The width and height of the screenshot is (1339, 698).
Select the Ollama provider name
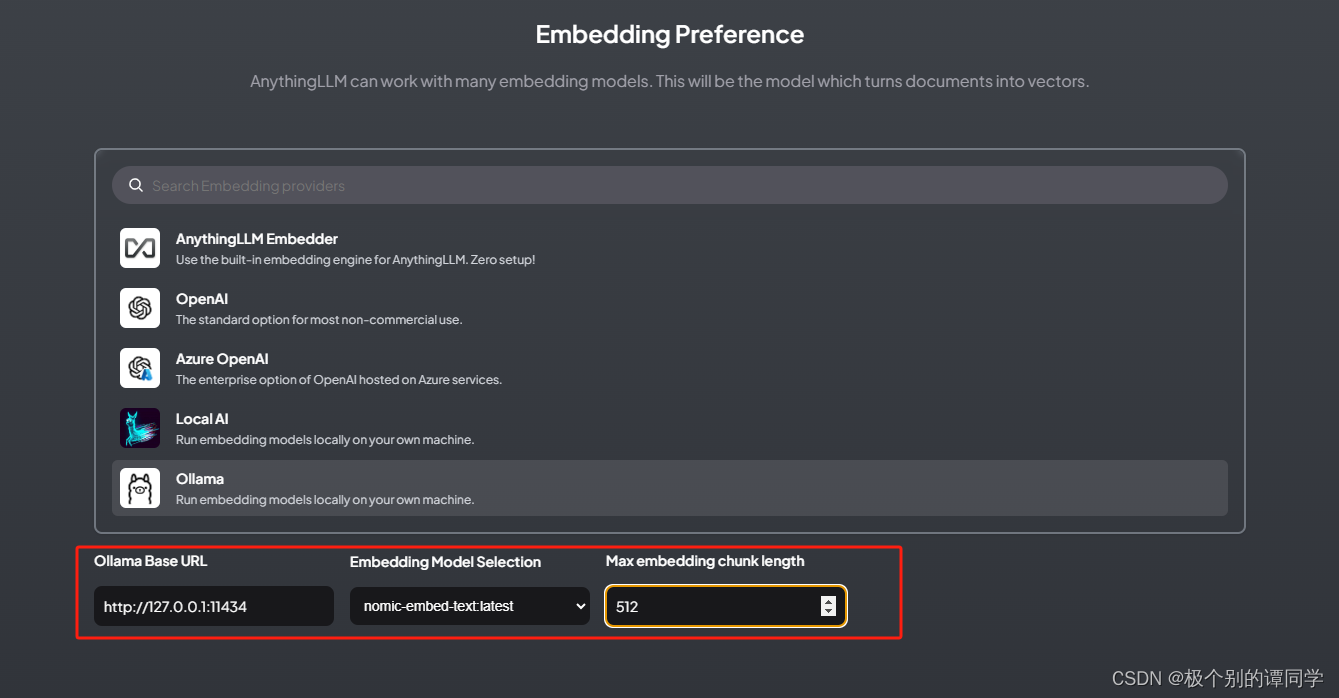click(x=200, y=479)
